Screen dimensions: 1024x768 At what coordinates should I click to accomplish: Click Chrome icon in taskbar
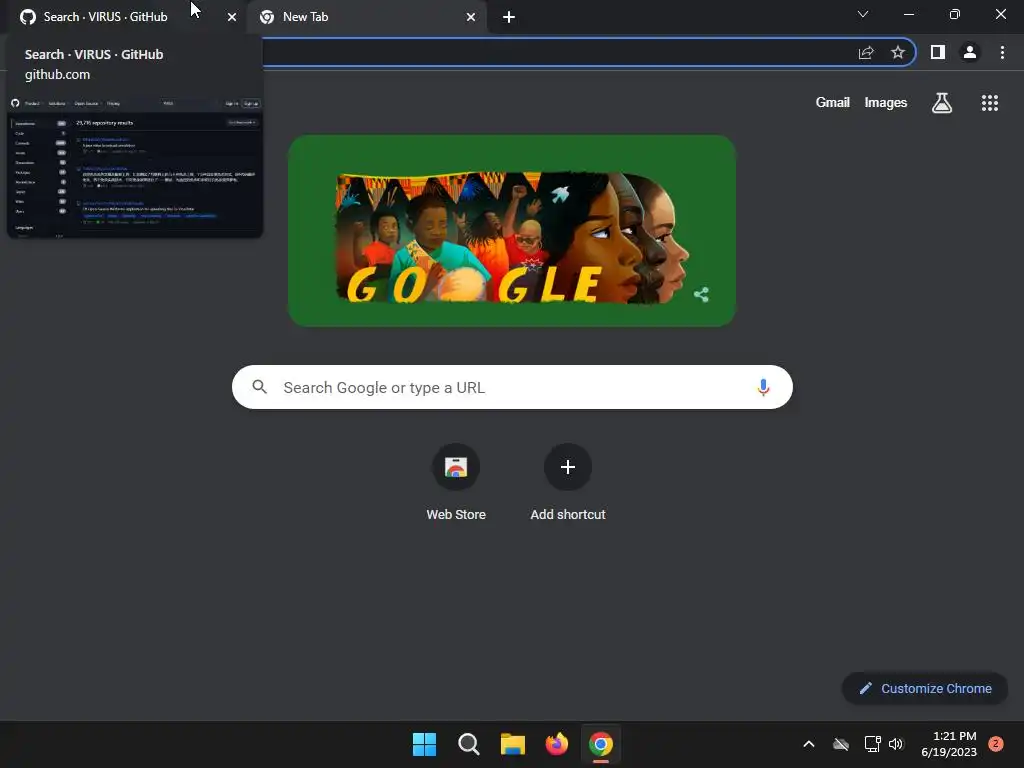(x=601, y=744)
